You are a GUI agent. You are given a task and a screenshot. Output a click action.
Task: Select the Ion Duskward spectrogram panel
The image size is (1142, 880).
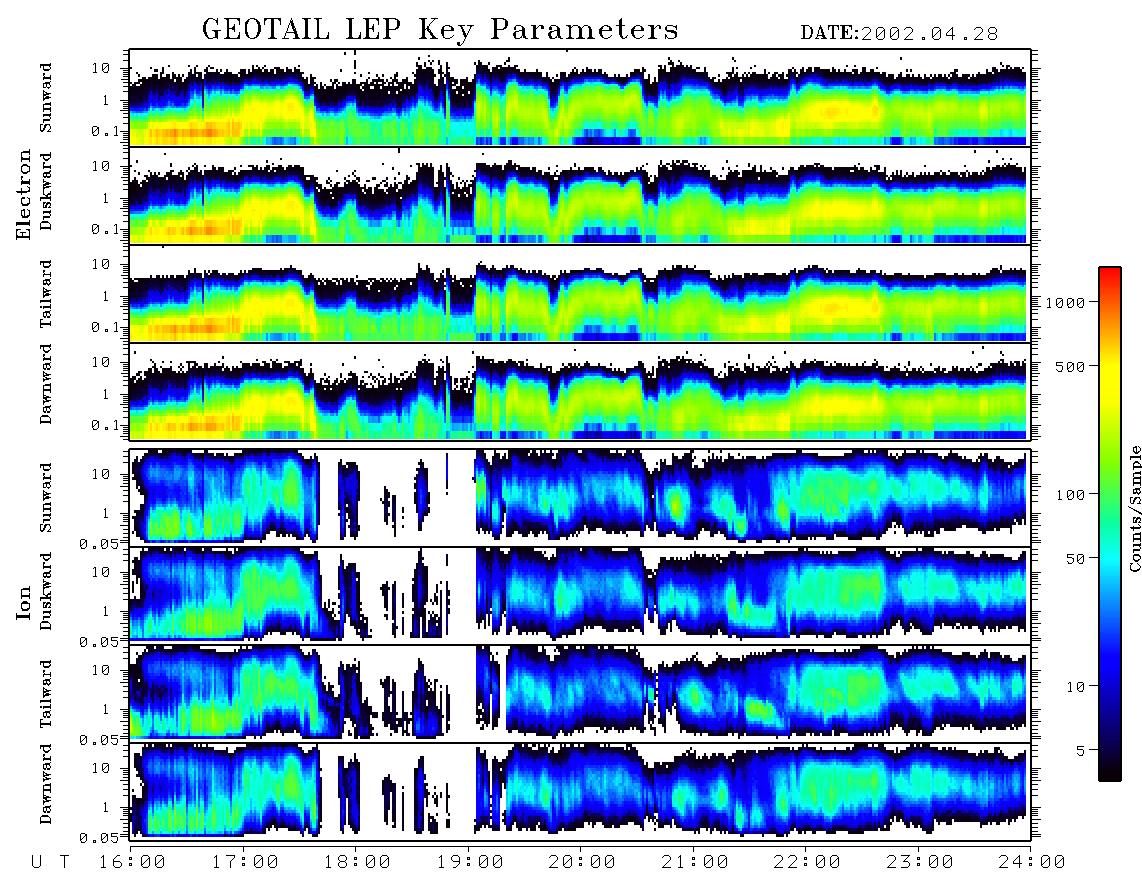coord(580,595)
